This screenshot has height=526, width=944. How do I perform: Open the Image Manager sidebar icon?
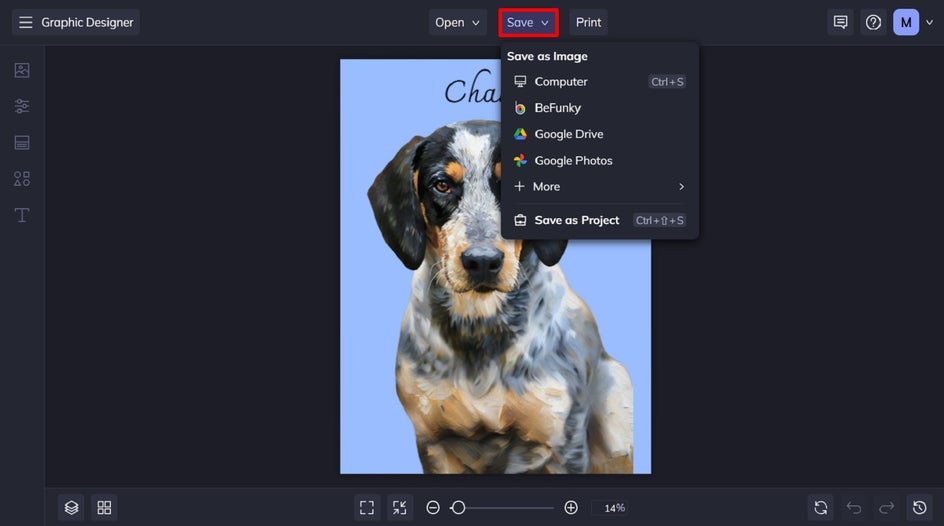click(22, 70)
